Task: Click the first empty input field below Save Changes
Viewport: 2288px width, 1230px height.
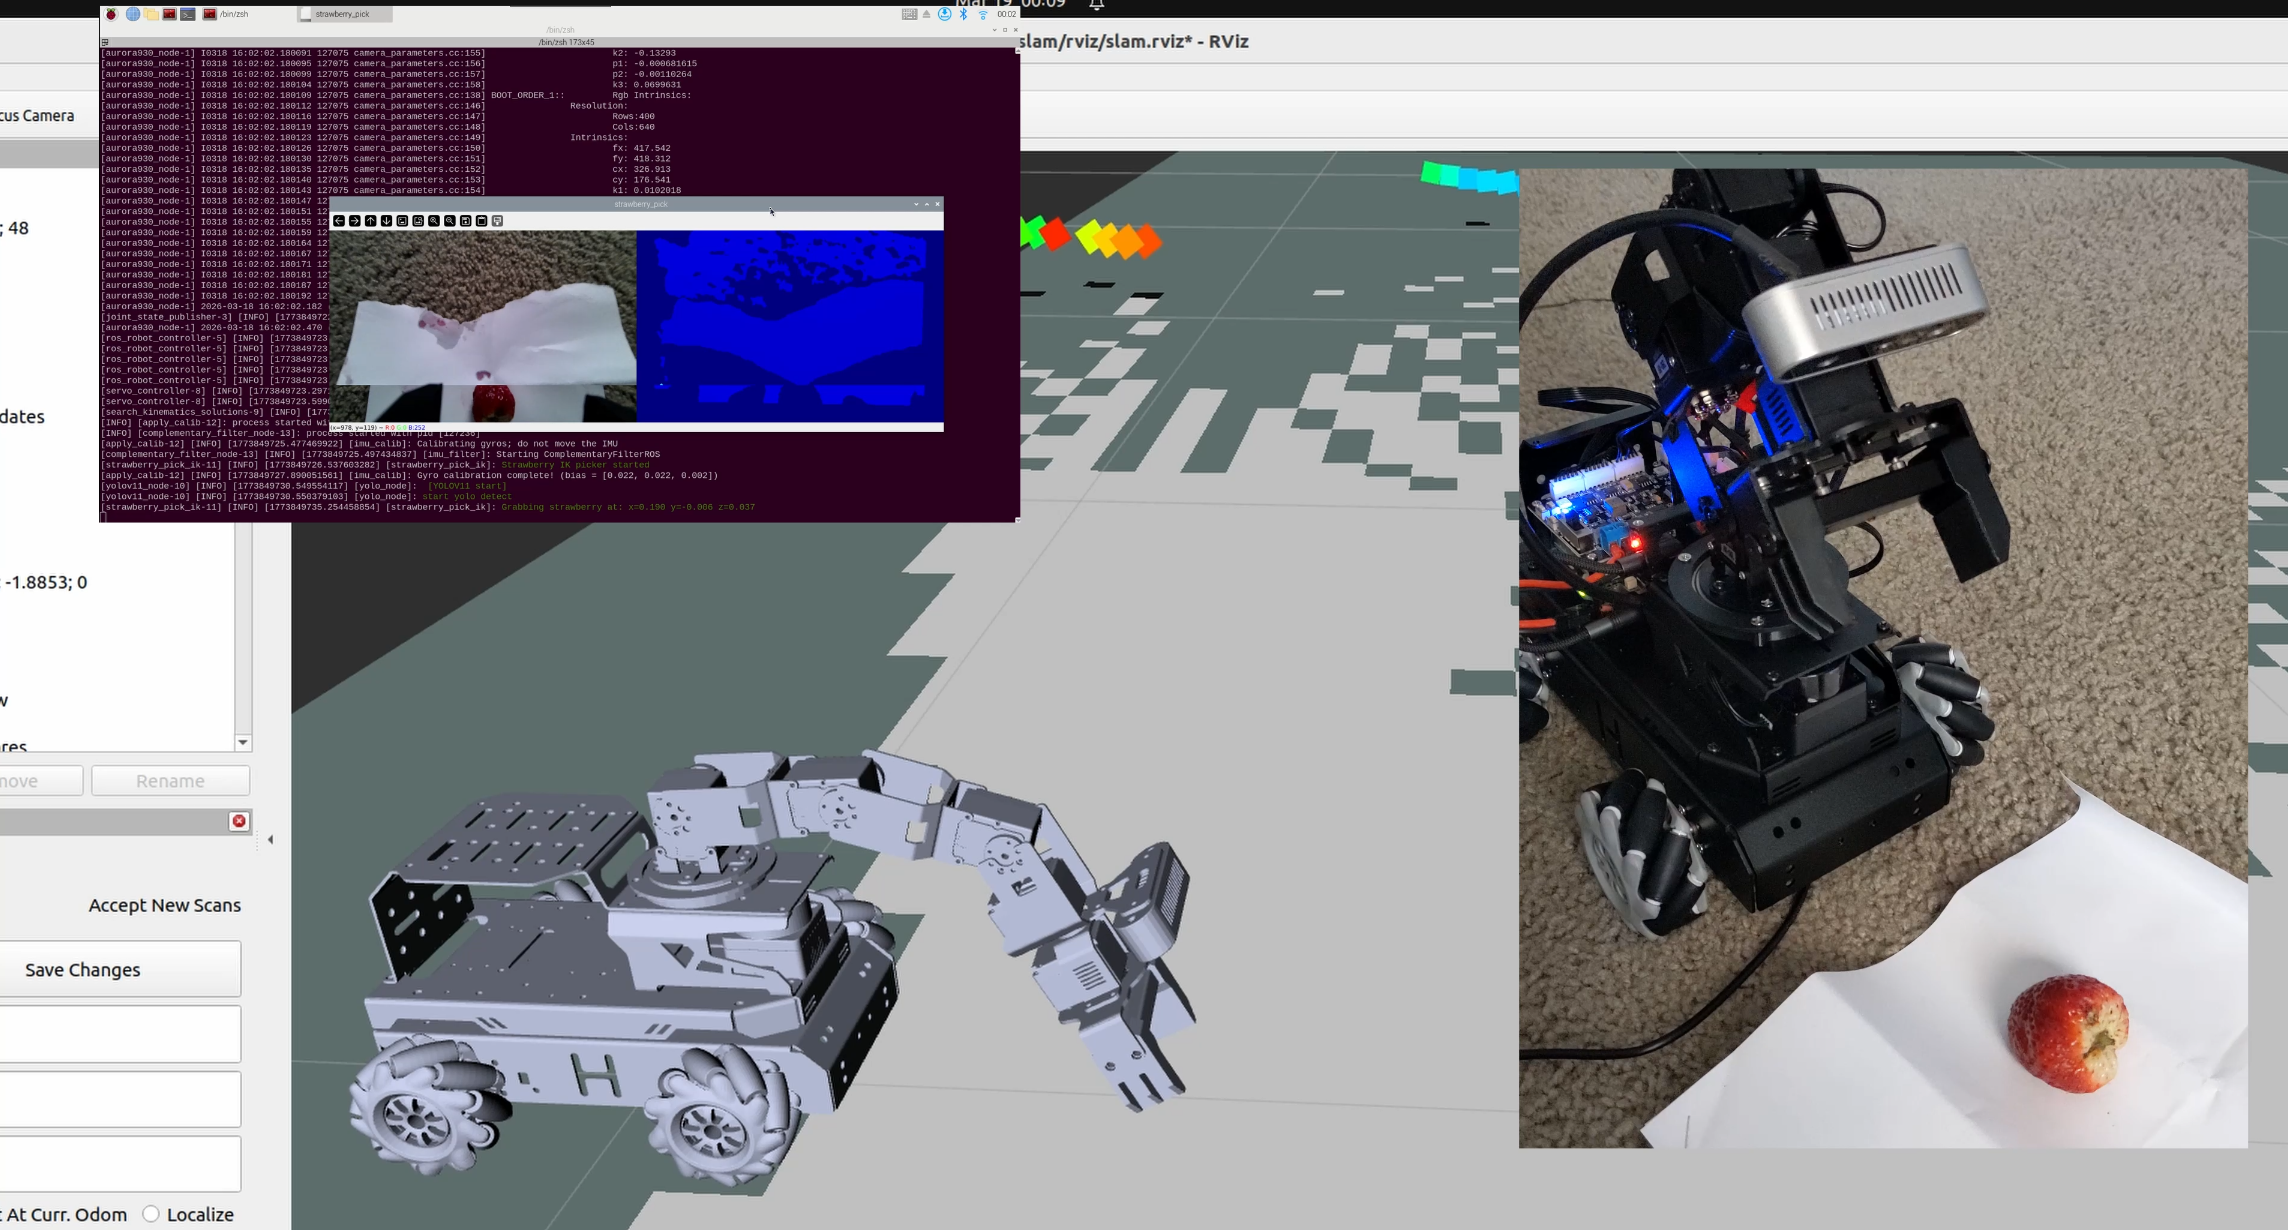Action: click(120, 1034)
